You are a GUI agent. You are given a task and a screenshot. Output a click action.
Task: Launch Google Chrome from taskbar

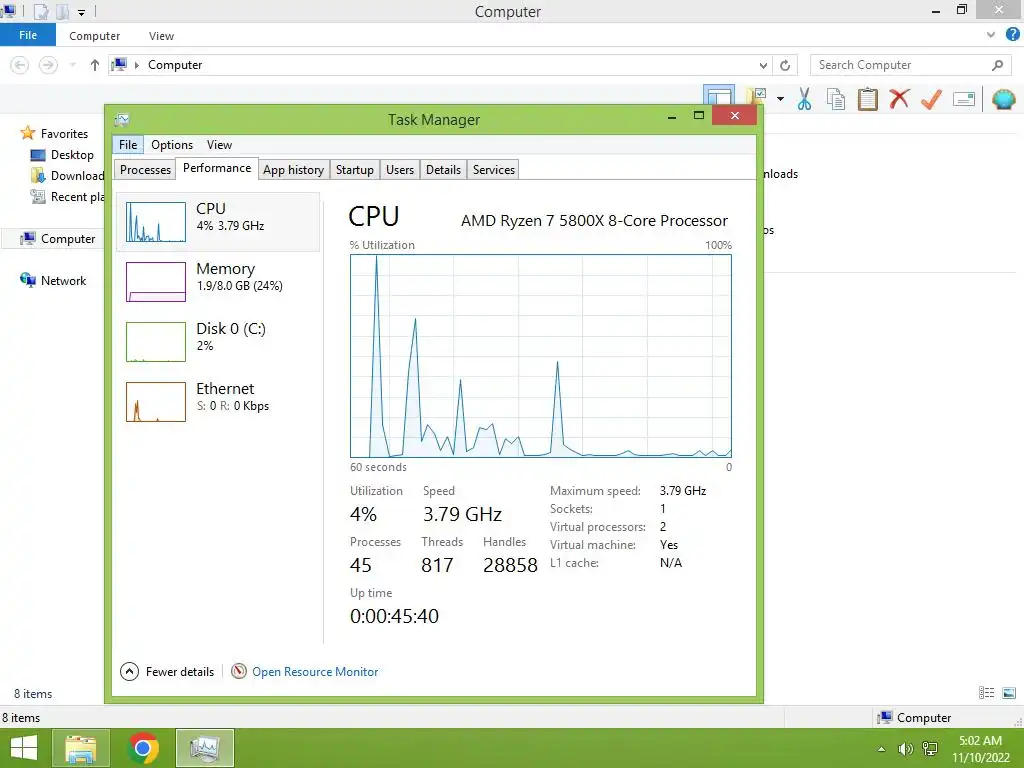143,748
